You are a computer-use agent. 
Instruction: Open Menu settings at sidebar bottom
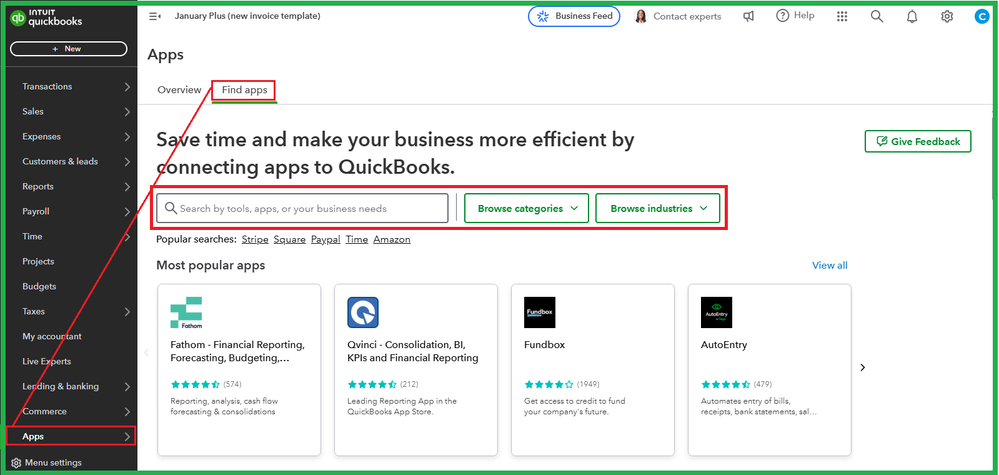tap(47, 463)
